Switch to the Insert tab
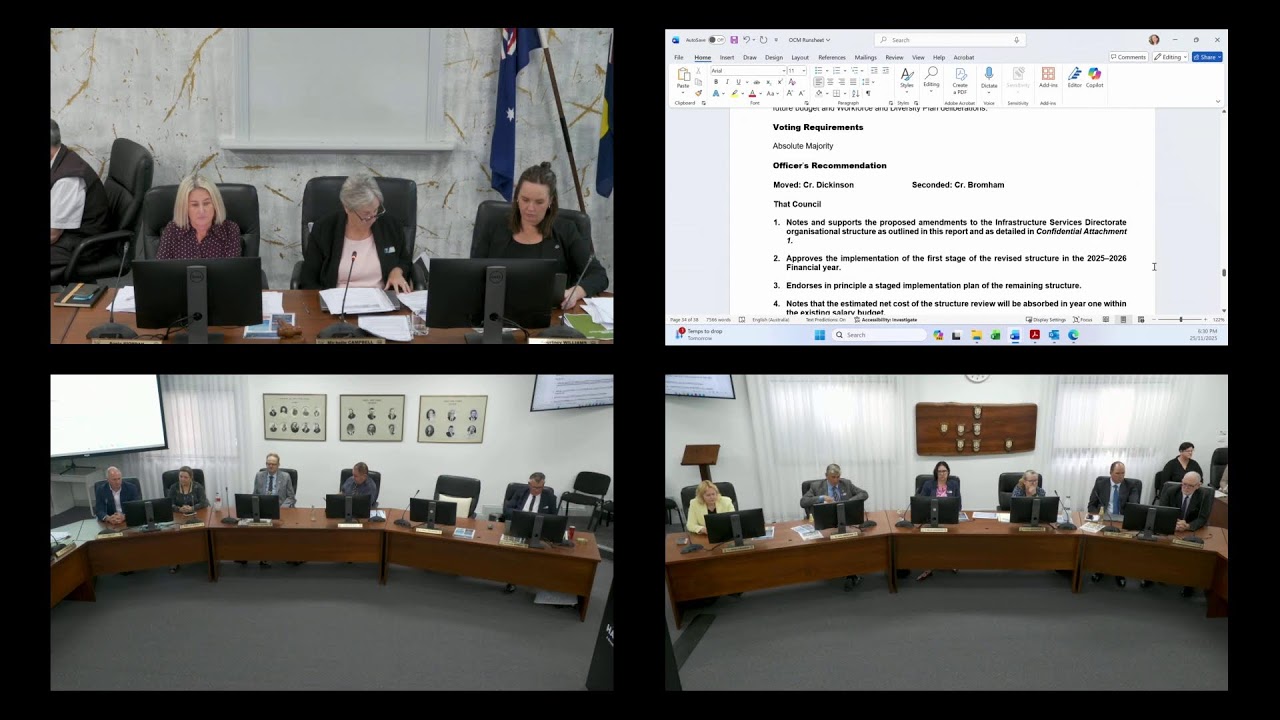Screen dimensions: 1280x720 [x=727, y=57]
